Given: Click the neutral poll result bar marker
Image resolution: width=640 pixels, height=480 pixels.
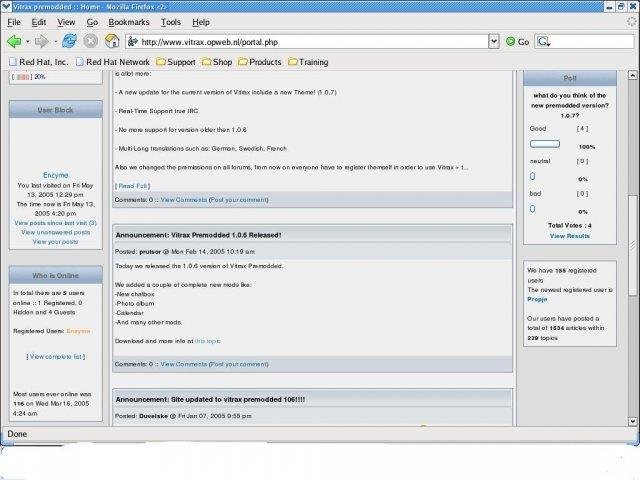Looking at the screenshot, I should click(533, 176).
